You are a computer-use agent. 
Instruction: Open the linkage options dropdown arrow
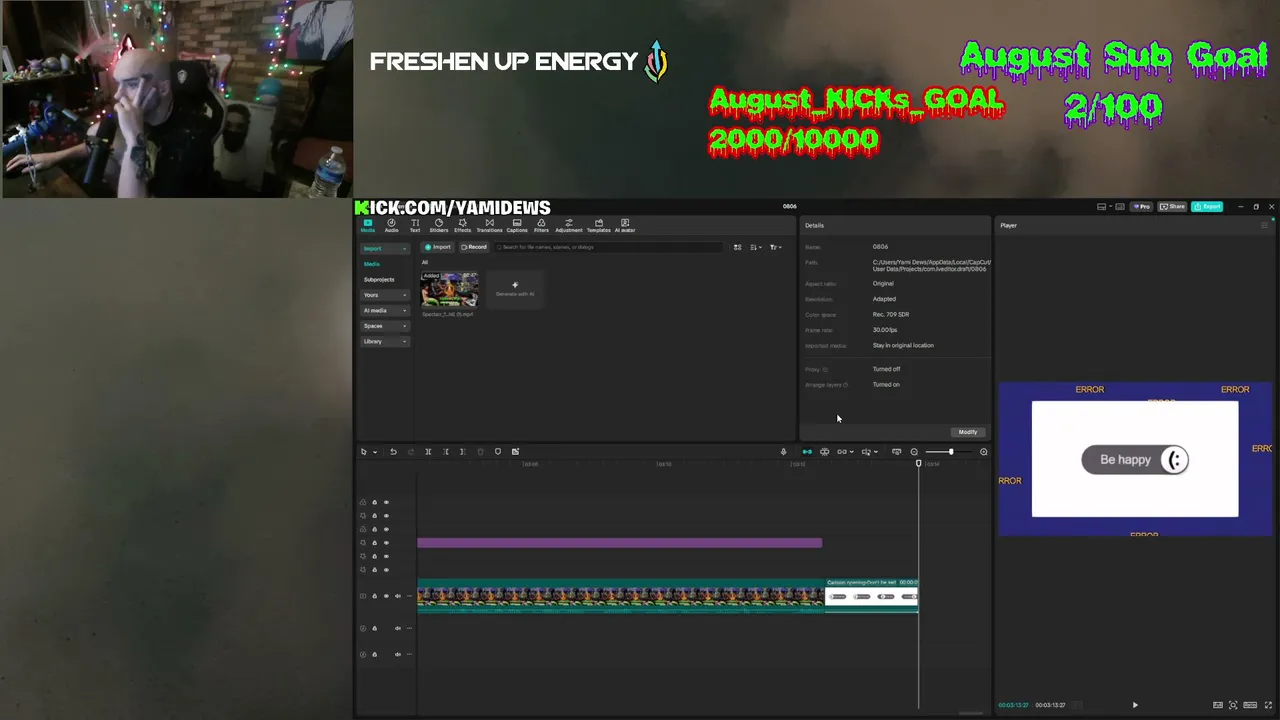[x=851, y=452]
